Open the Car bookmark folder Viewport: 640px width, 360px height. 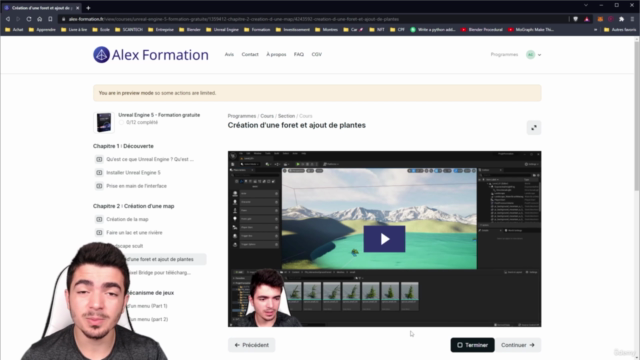coord(353,30)
